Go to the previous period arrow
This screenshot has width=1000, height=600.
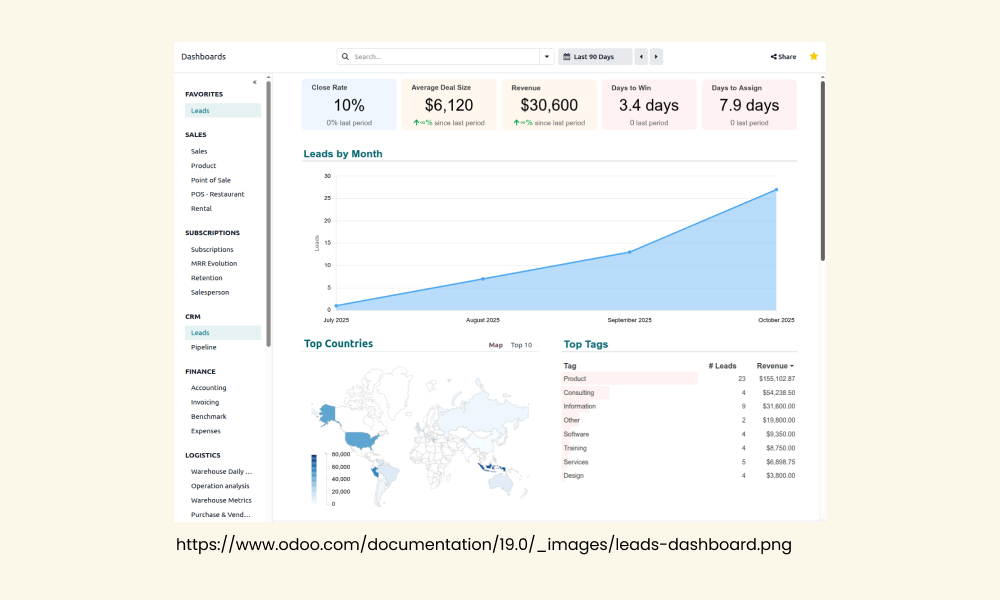(x=642, y=57)
